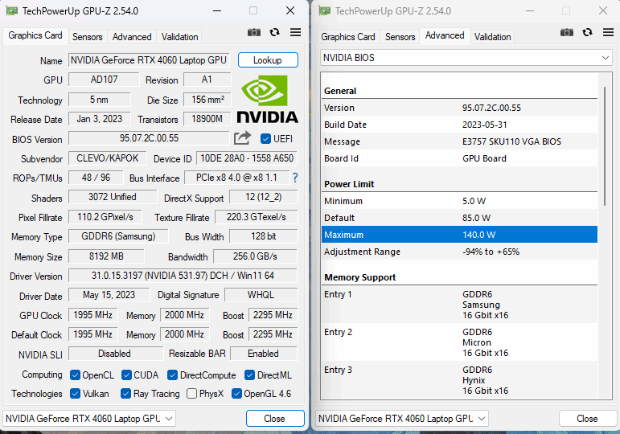Viewport: 620px width, 434px height.
Task: Switch to Advanced tab in left window
Action: [x=132, y=37]
